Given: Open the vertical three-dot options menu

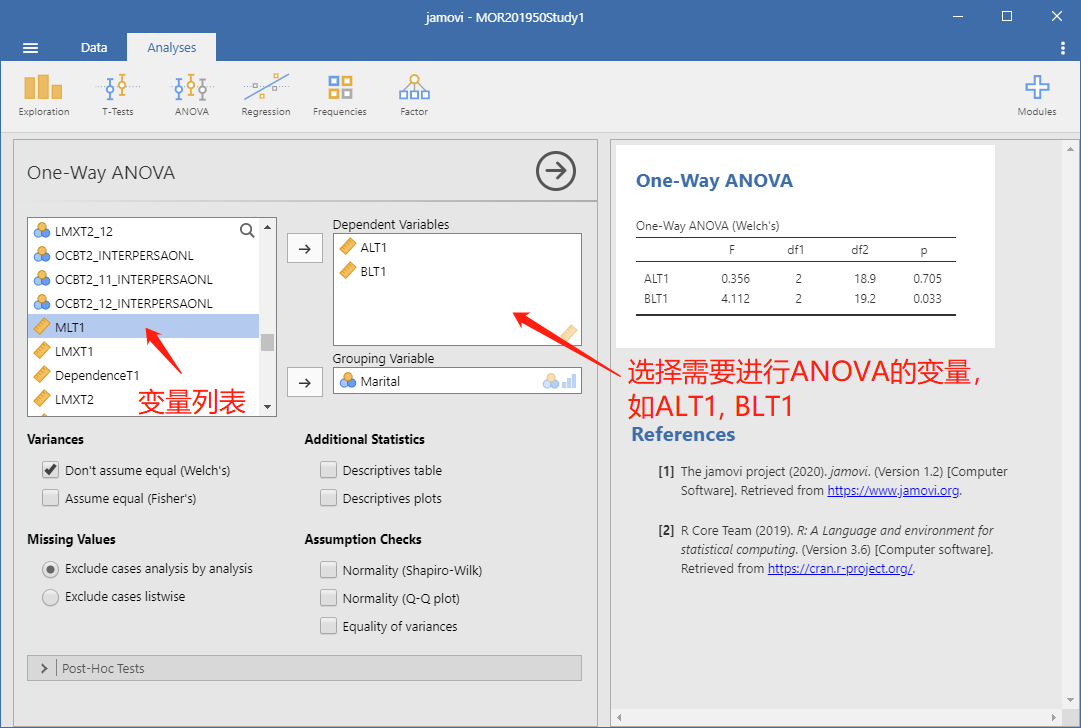Looking at the screenshot, I should pyautogui.click(x=1062, y=48).
